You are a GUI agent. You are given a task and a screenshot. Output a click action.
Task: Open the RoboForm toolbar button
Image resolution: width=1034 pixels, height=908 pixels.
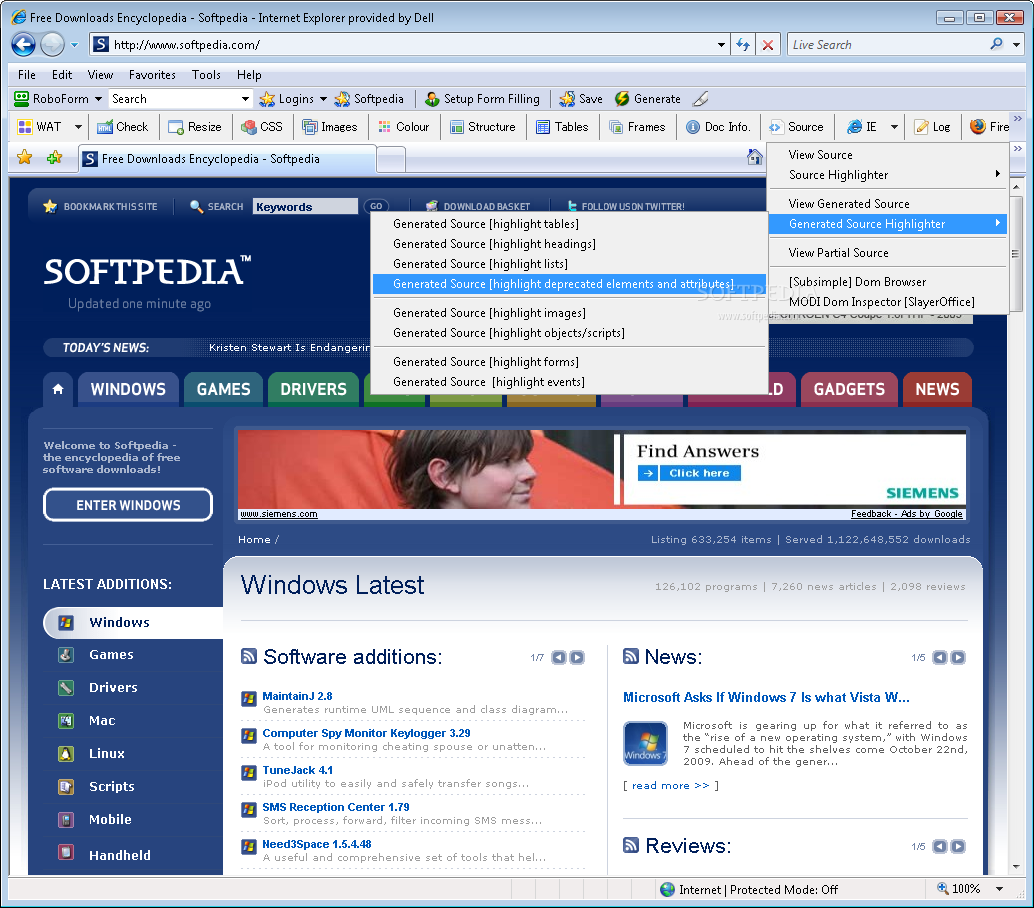click(51, 99)
